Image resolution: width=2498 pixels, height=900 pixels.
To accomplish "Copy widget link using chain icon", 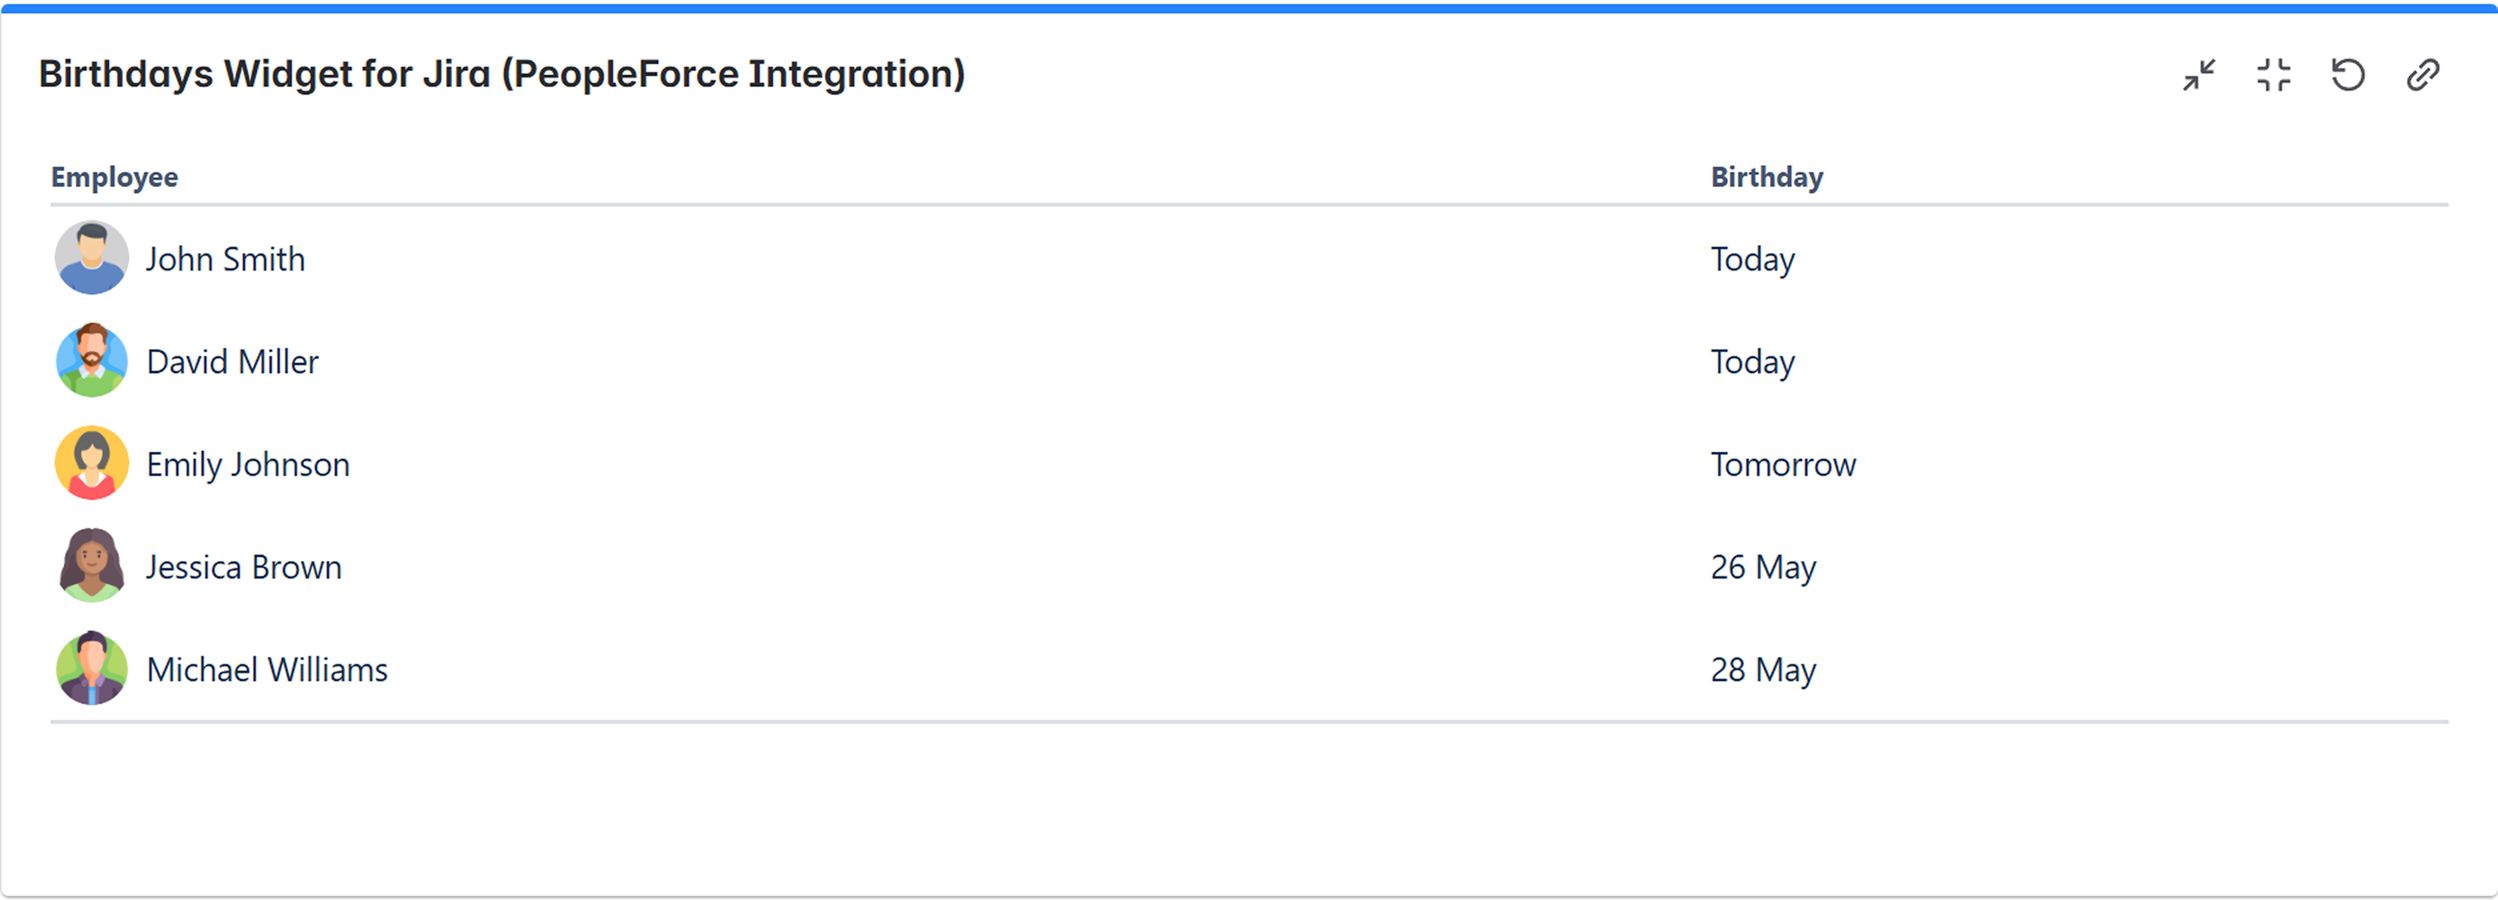I will pyautogui.click(x=2423, y=75).
